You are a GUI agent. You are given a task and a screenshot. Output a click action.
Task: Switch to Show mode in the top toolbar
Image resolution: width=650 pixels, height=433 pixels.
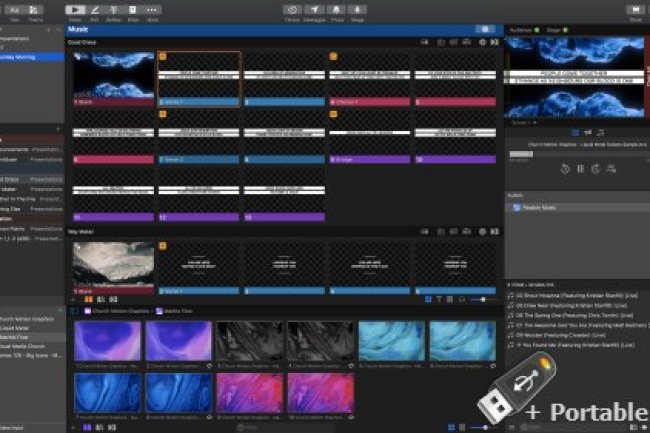tap(75, 10)
